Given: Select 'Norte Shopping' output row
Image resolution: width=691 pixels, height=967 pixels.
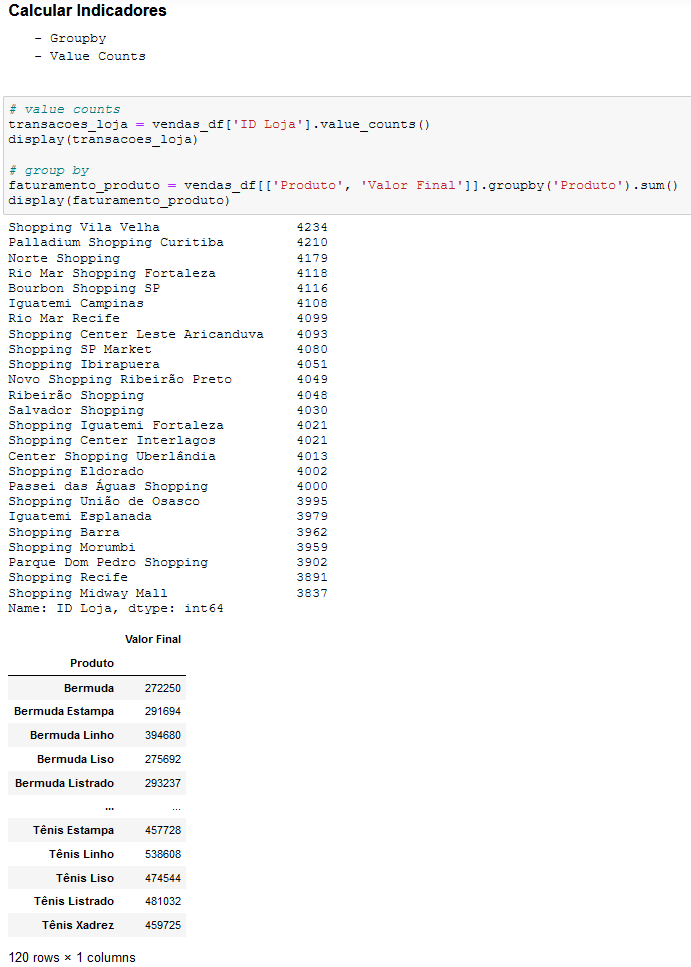Looking at the screenshot, I should (168, 258).
